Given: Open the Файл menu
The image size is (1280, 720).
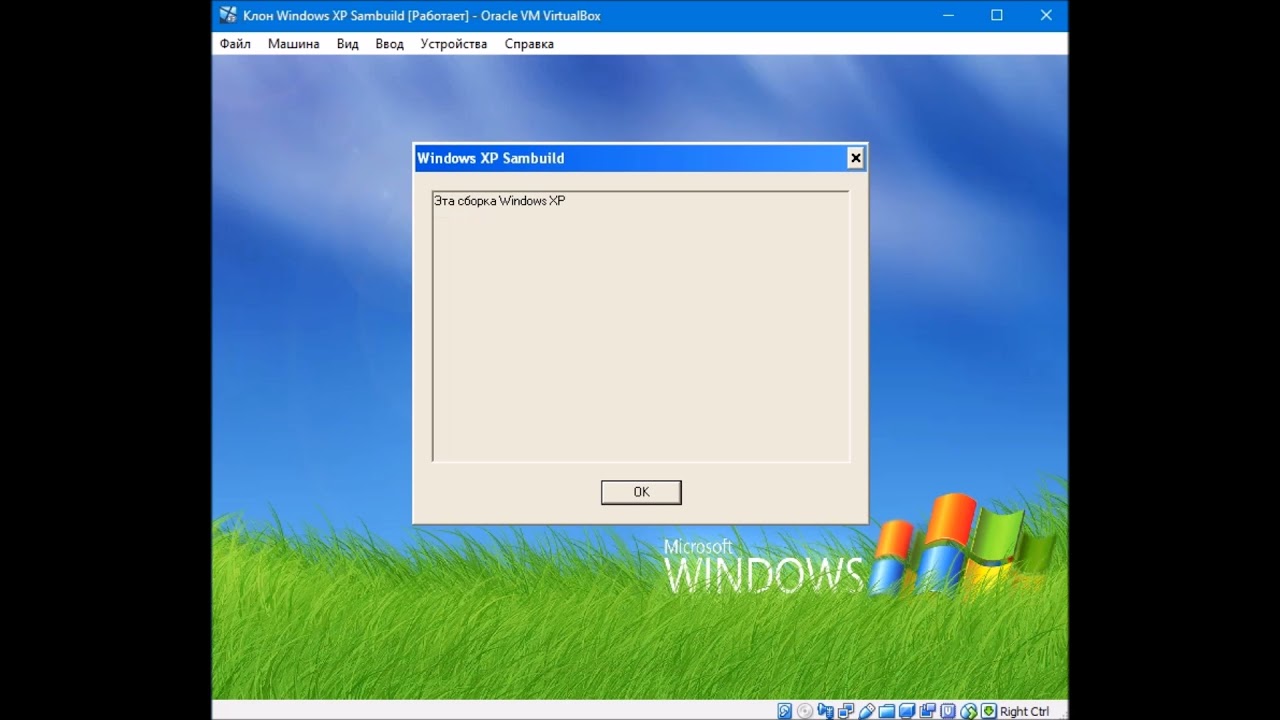Looking at the screenshot, I should point(235,44).
